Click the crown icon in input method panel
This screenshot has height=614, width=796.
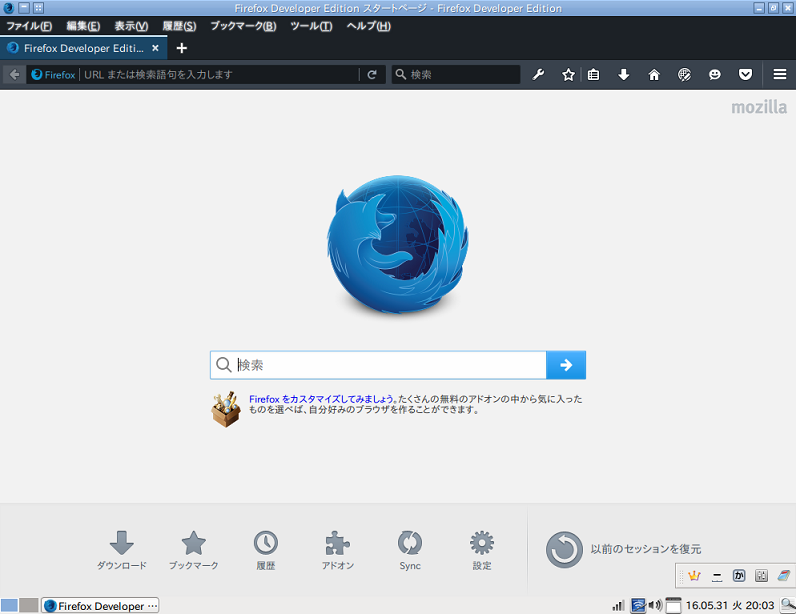(x=694, y=575)
